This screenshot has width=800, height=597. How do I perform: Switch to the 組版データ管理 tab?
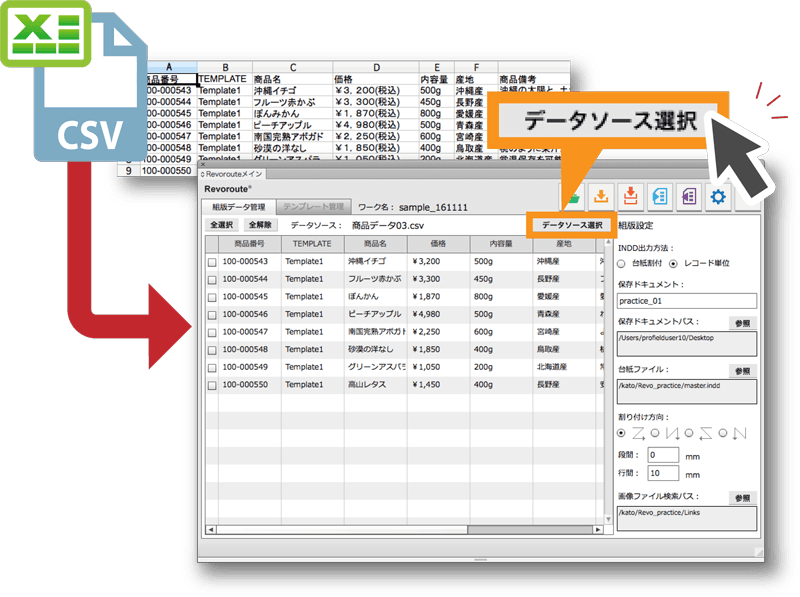coord(239,207)
